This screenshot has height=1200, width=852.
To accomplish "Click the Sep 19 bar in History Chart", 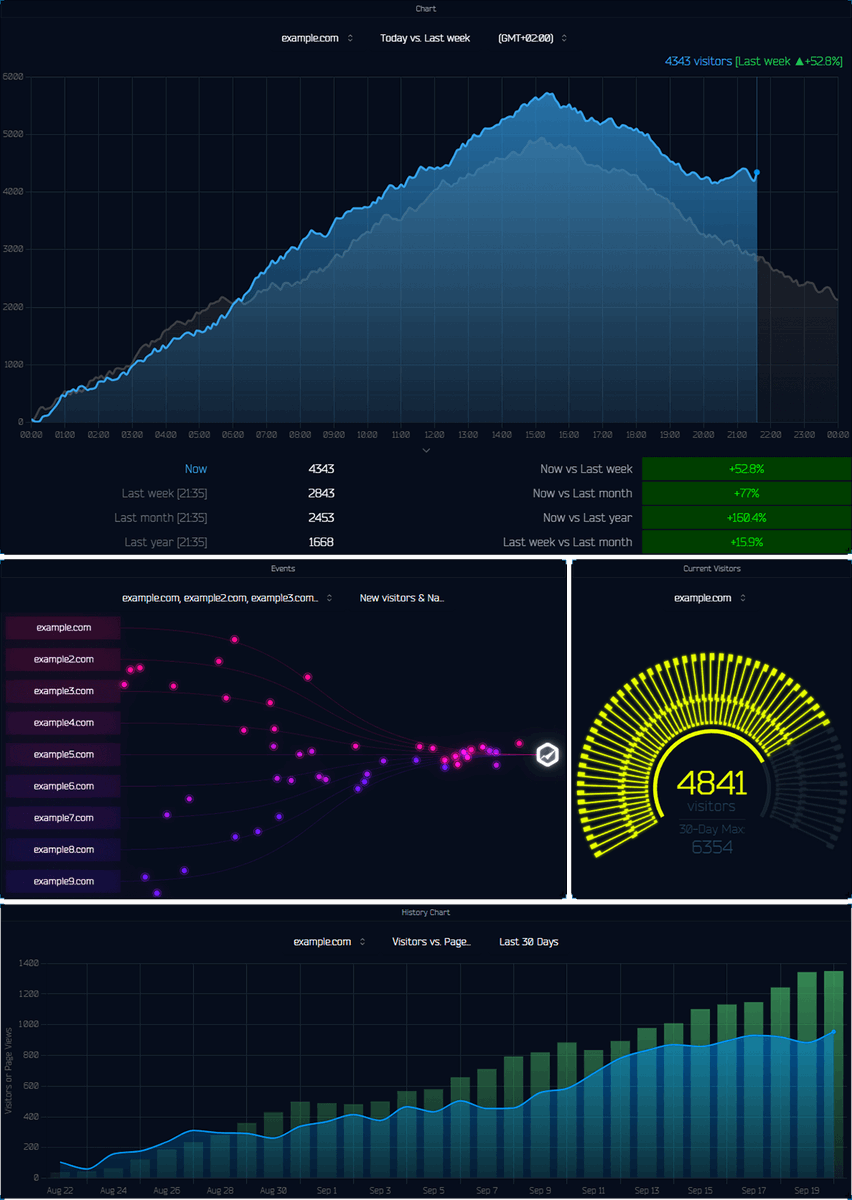I will [807, 1075].
